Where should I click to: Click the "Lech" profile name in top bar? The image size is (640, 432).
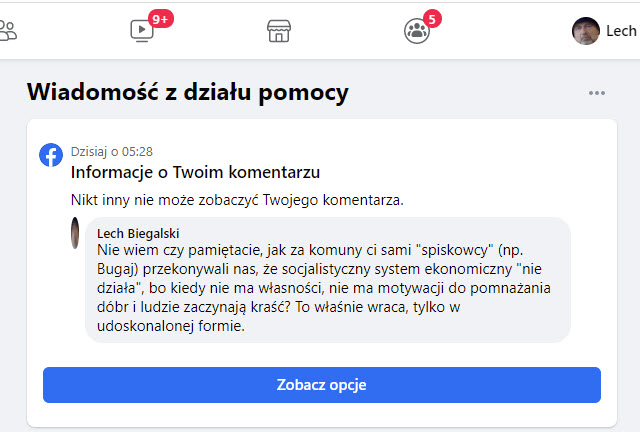coord(621,31)
